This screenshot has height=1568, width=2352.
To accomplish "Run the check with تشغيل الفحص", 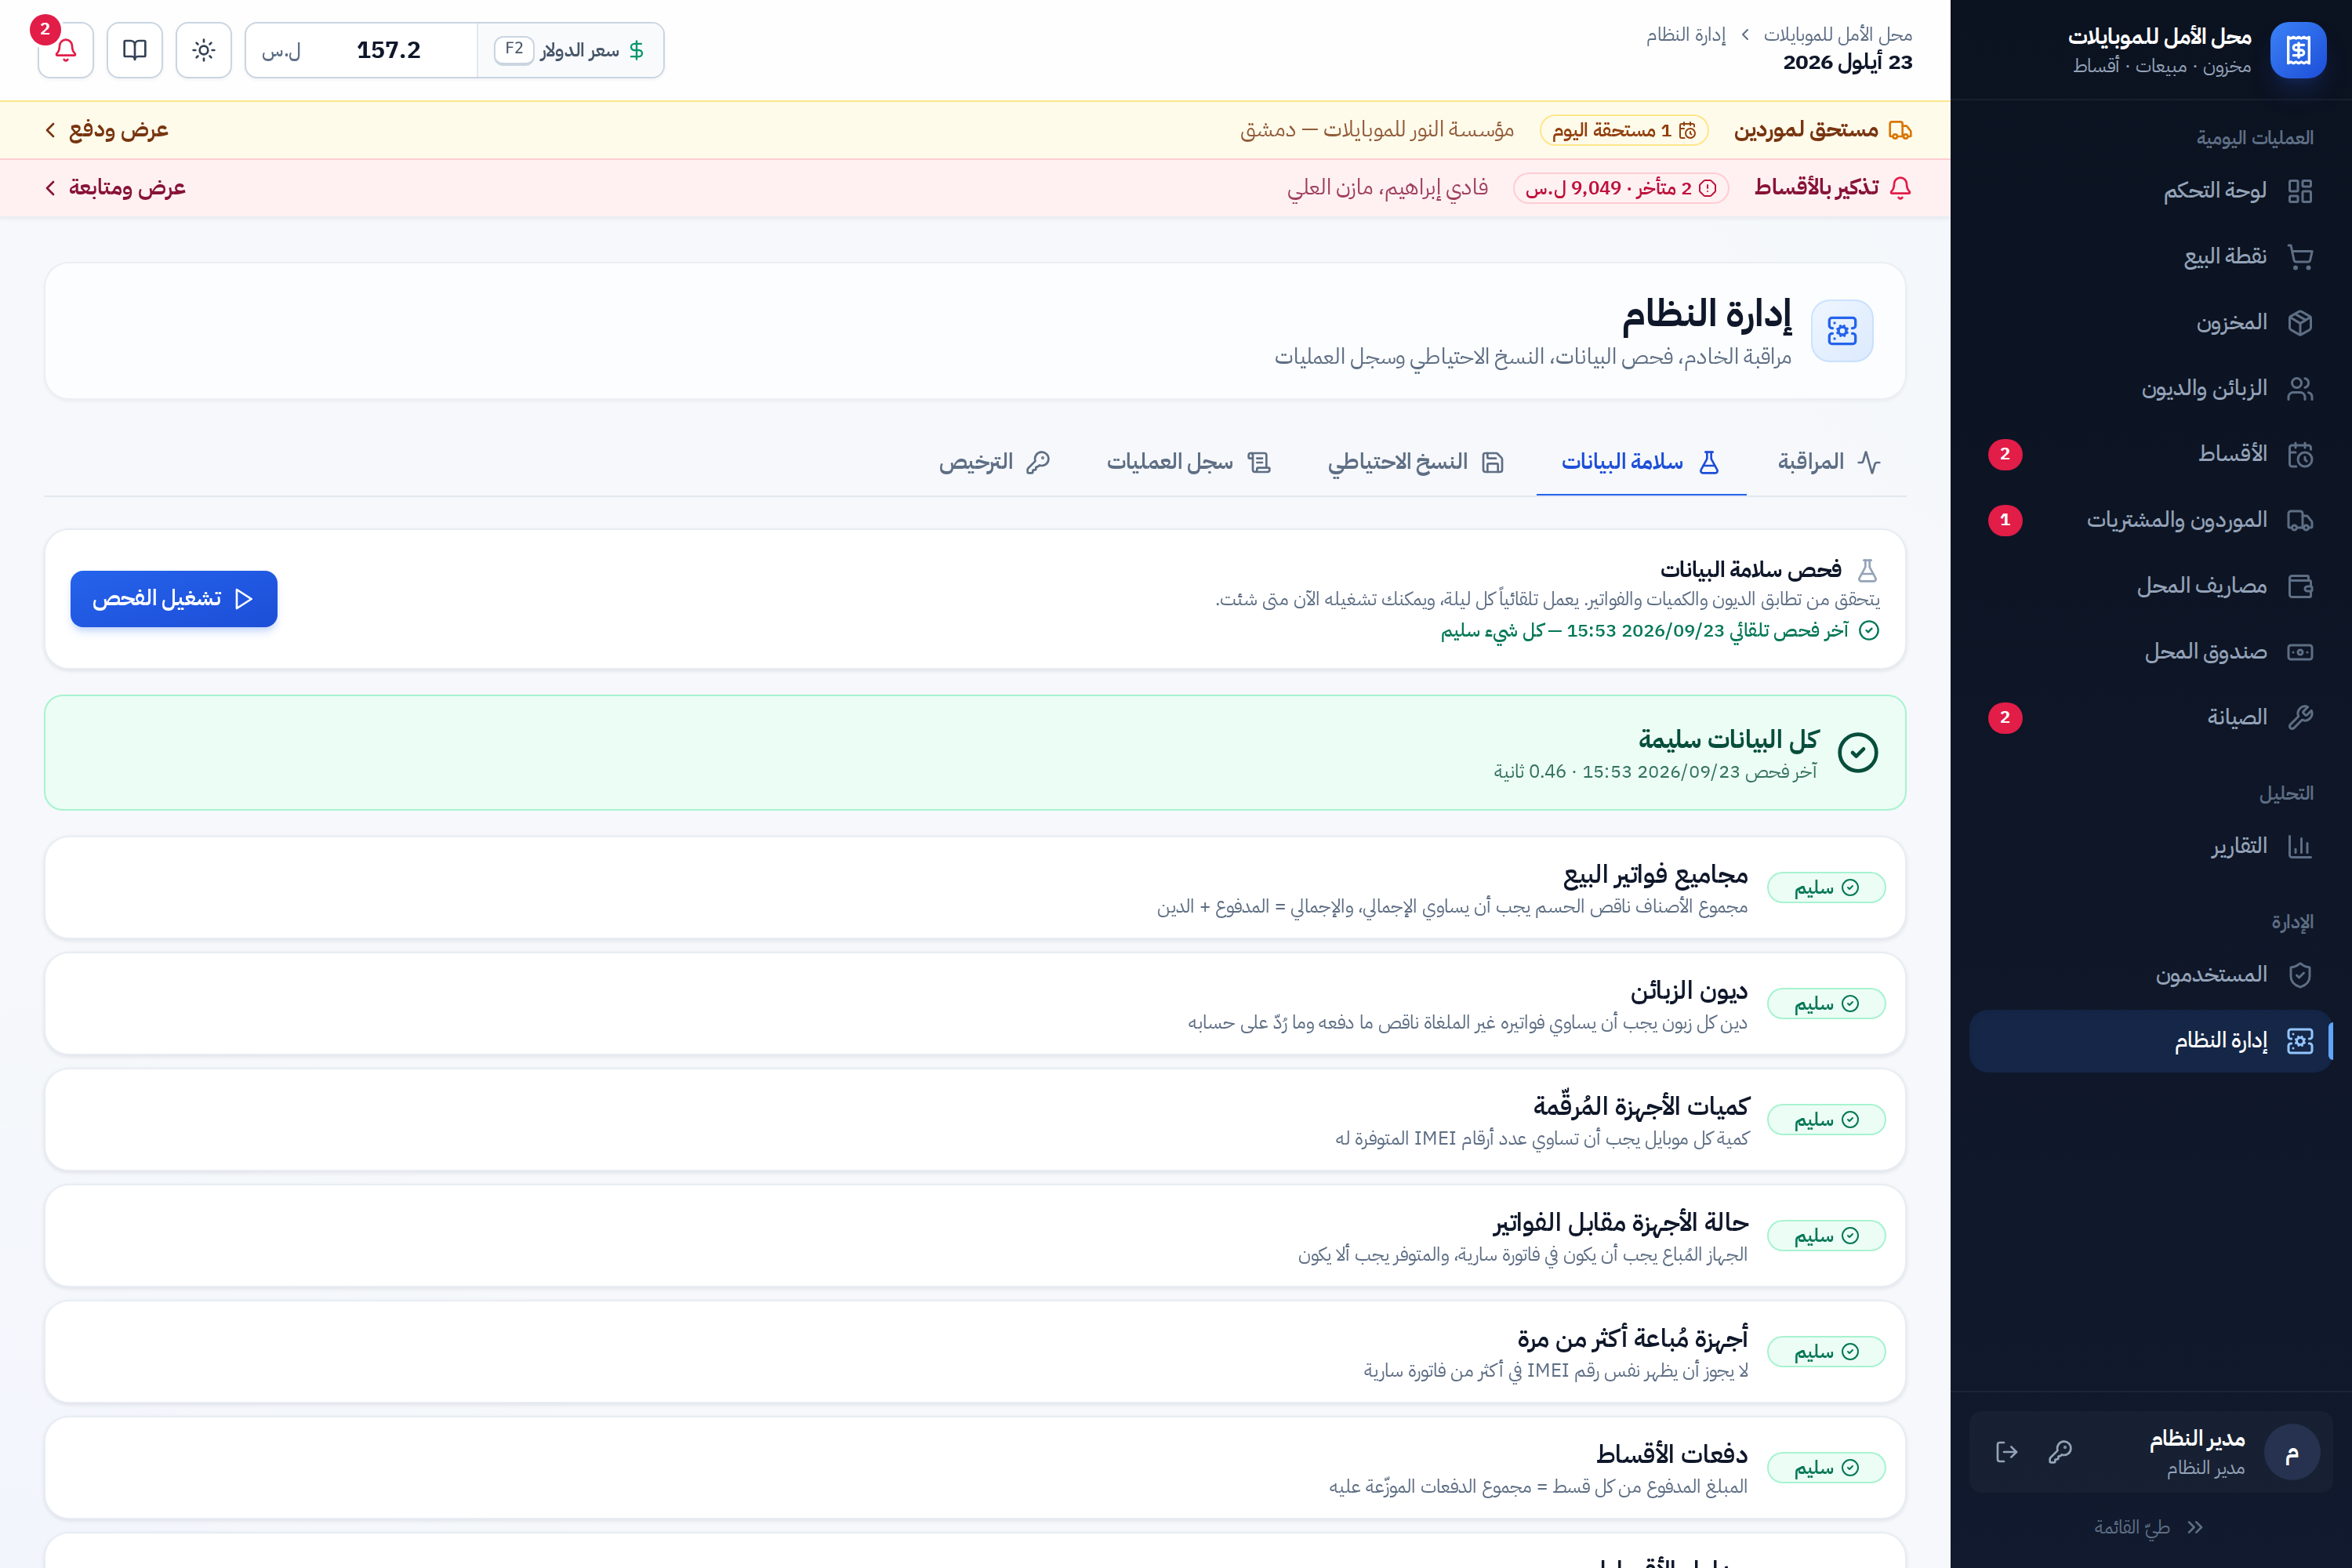I will click(x=174, y=599).
